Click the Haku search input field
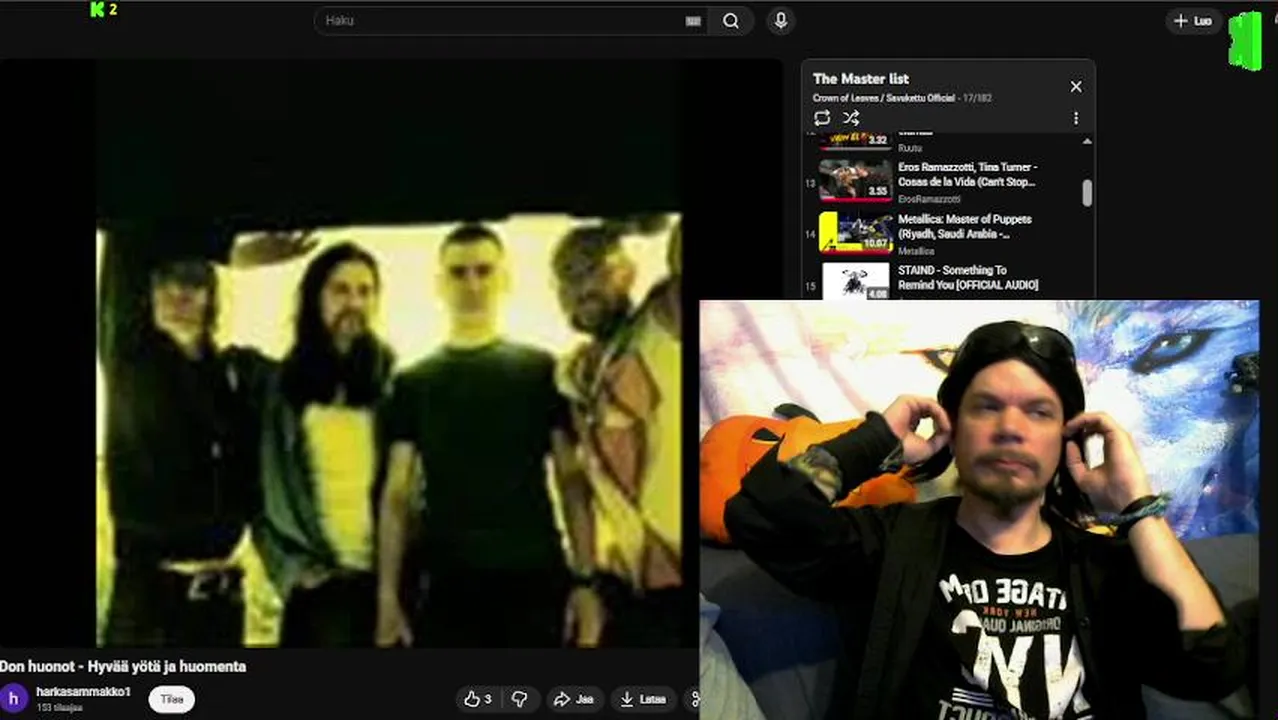 point(511,21)
